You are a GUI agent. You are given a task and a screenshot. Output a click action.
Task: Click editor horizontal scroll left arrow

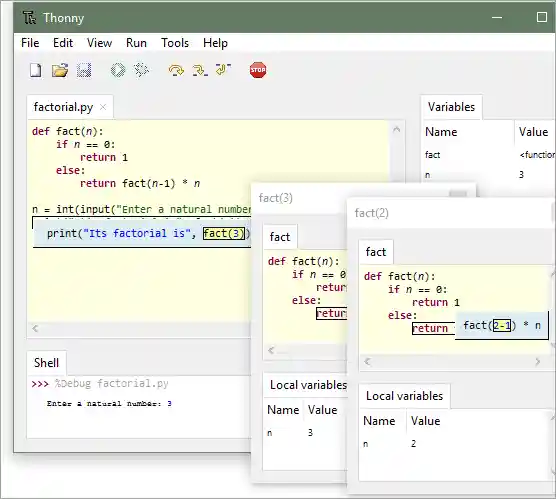tap(35, 328)
